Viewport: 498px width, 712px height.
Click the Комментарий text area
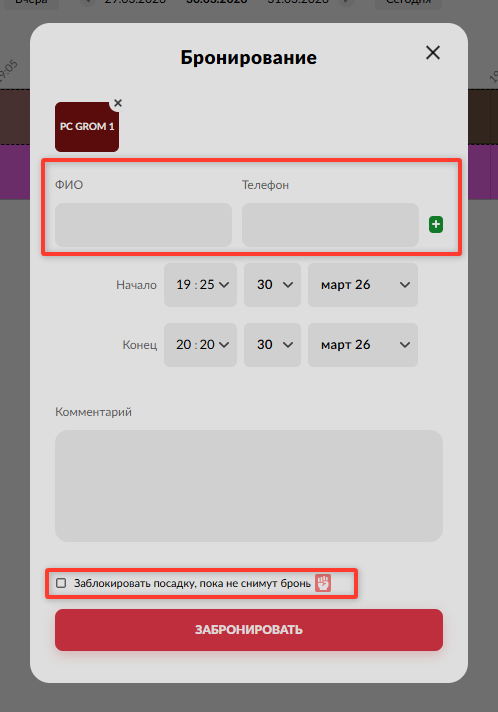(249, 486)
